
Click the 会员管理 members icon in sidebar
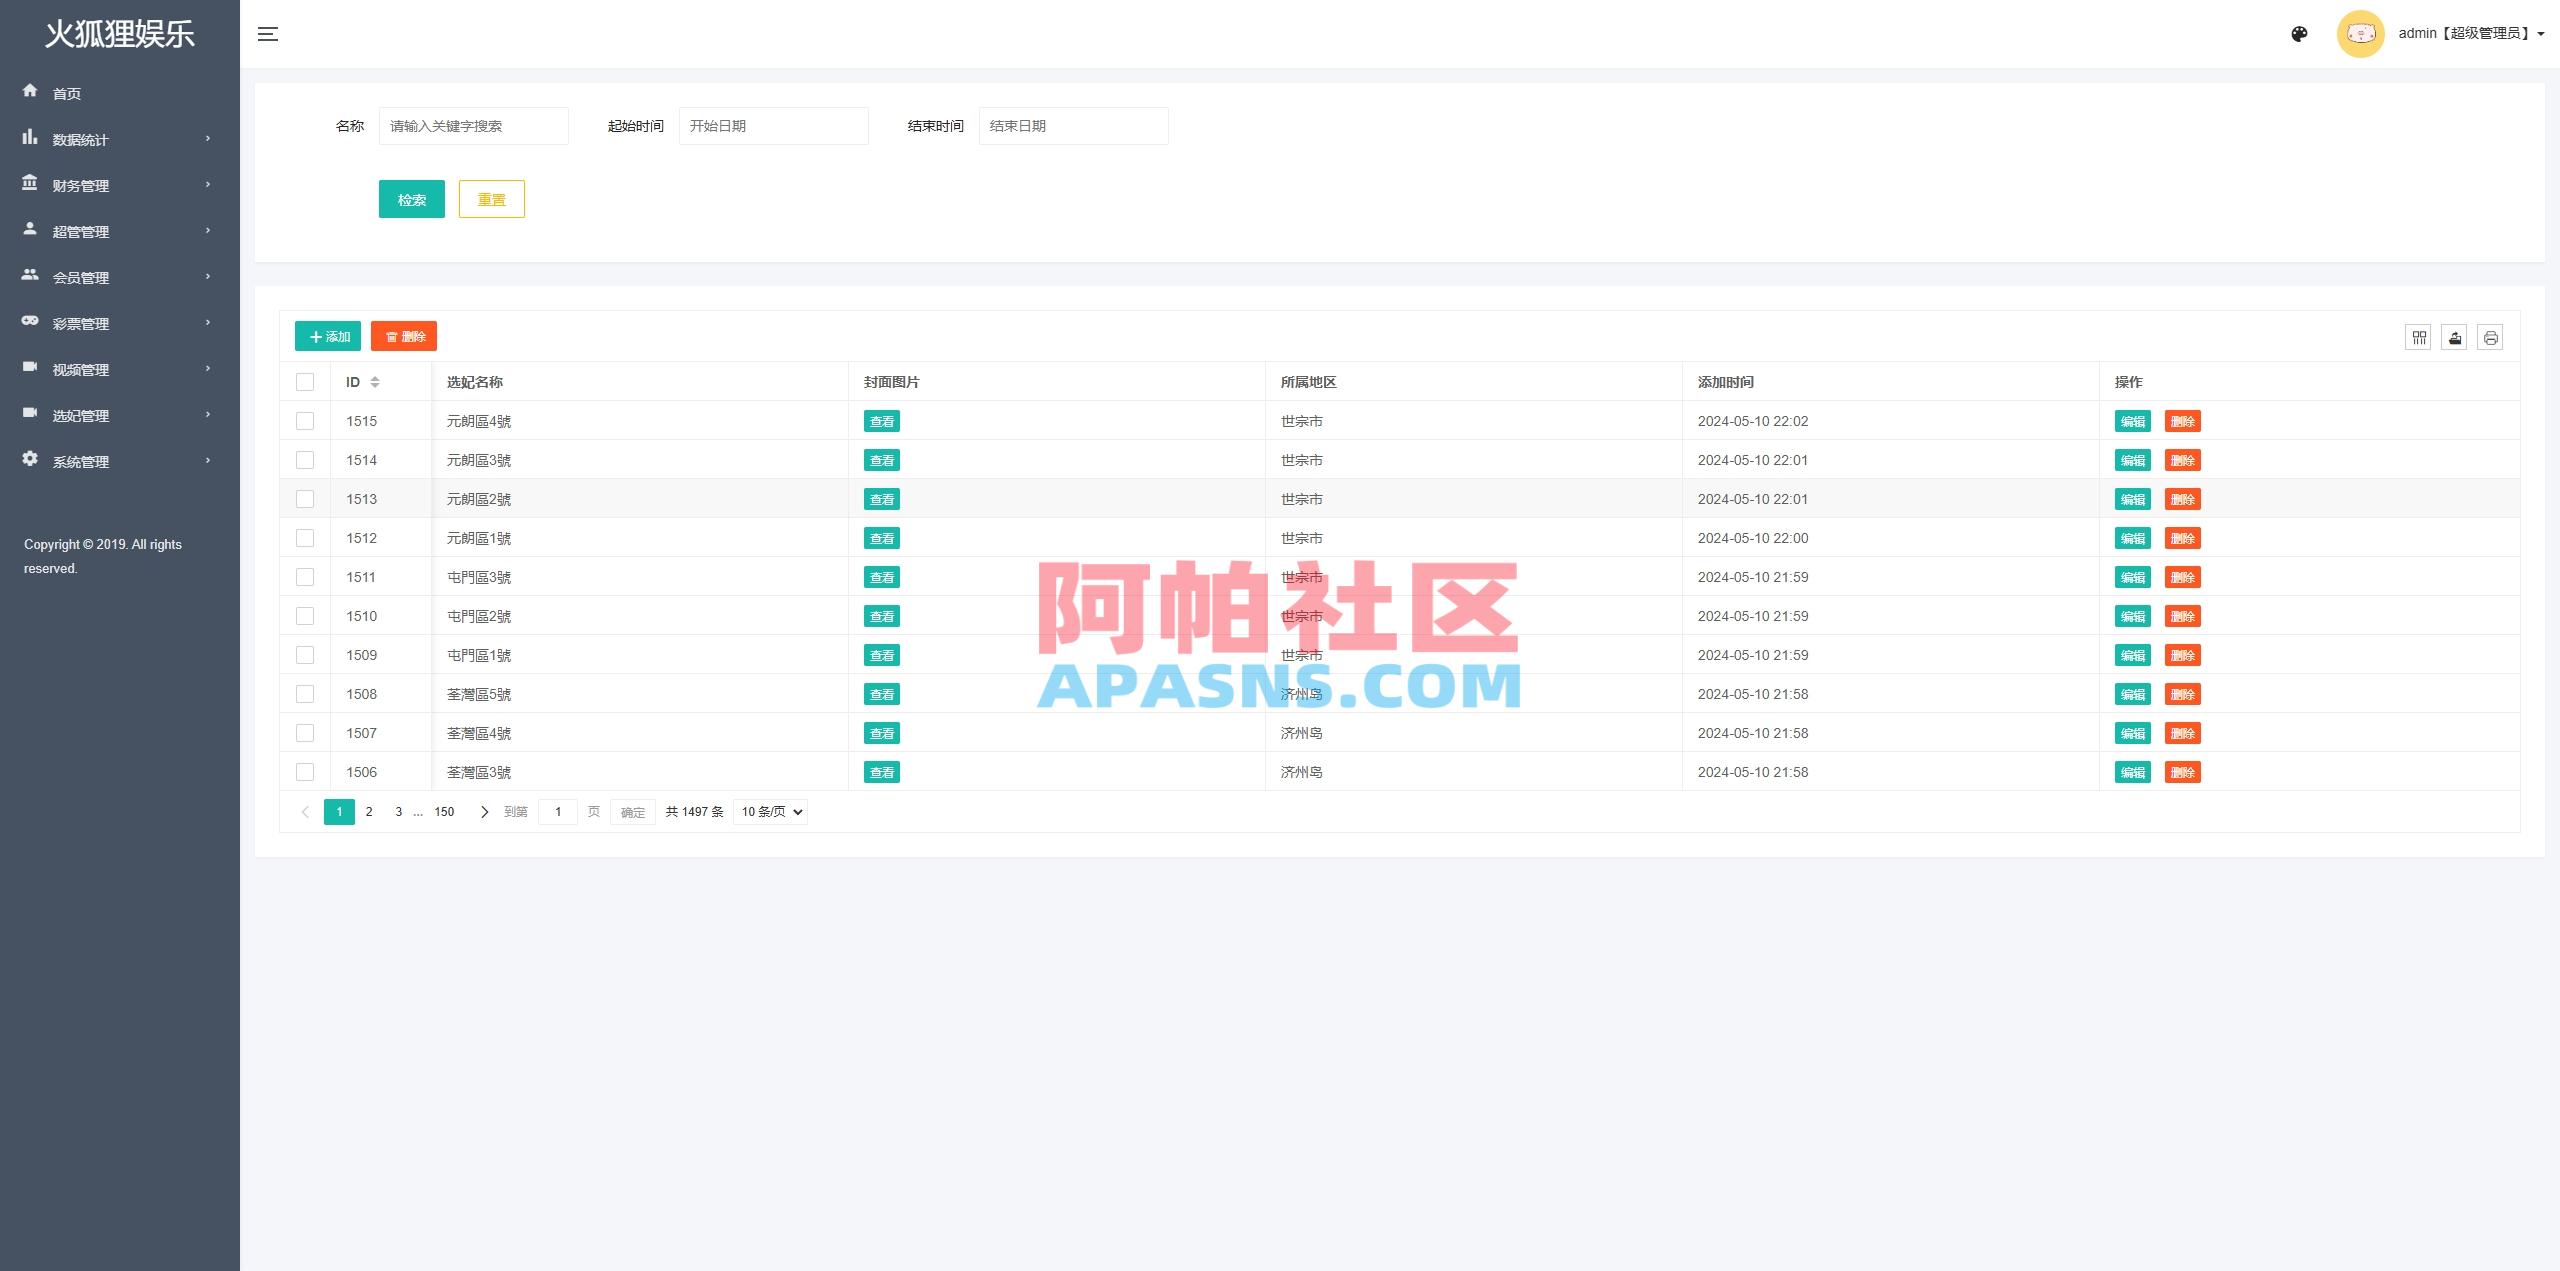pos(30,277)
